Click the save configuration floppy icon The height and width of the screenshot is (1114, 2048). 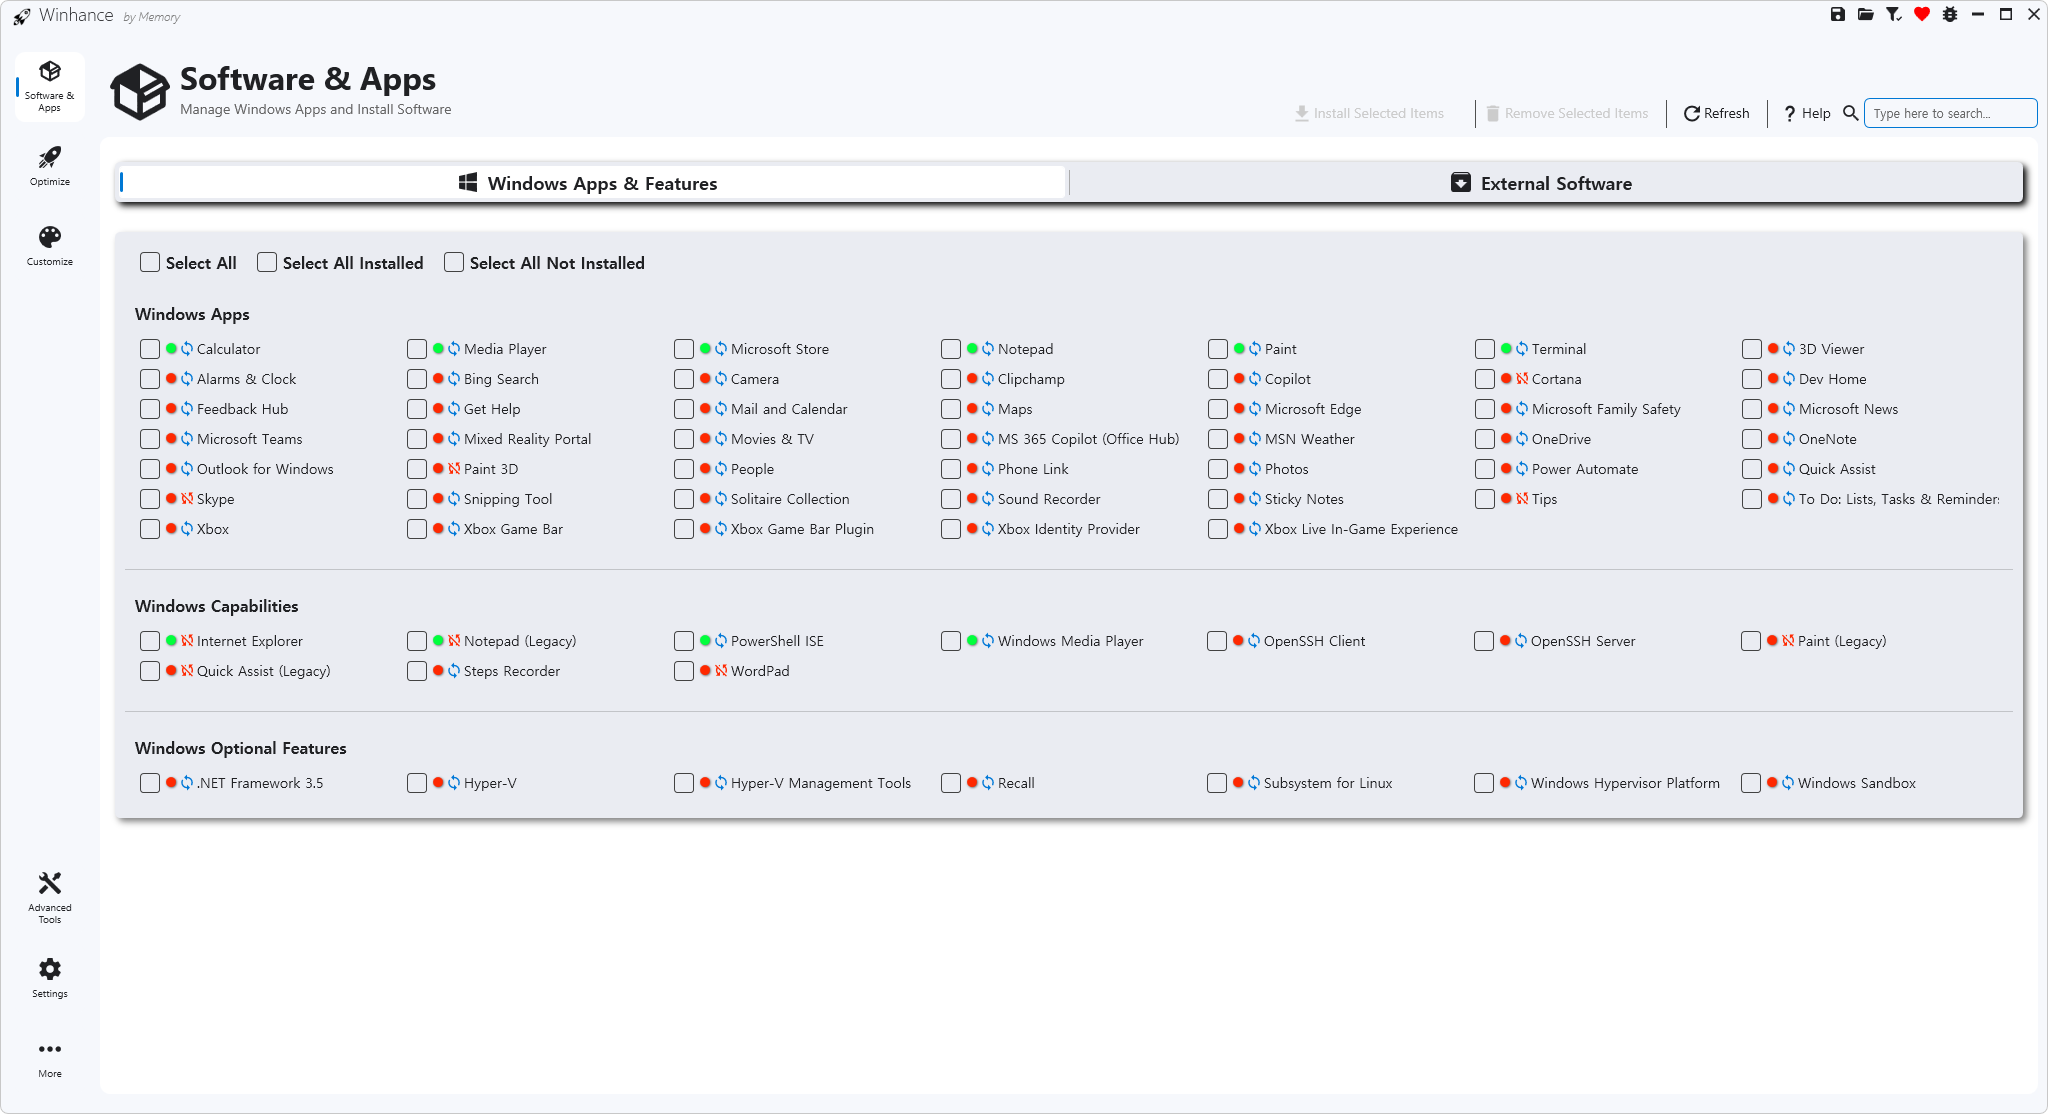(1837, 14)
